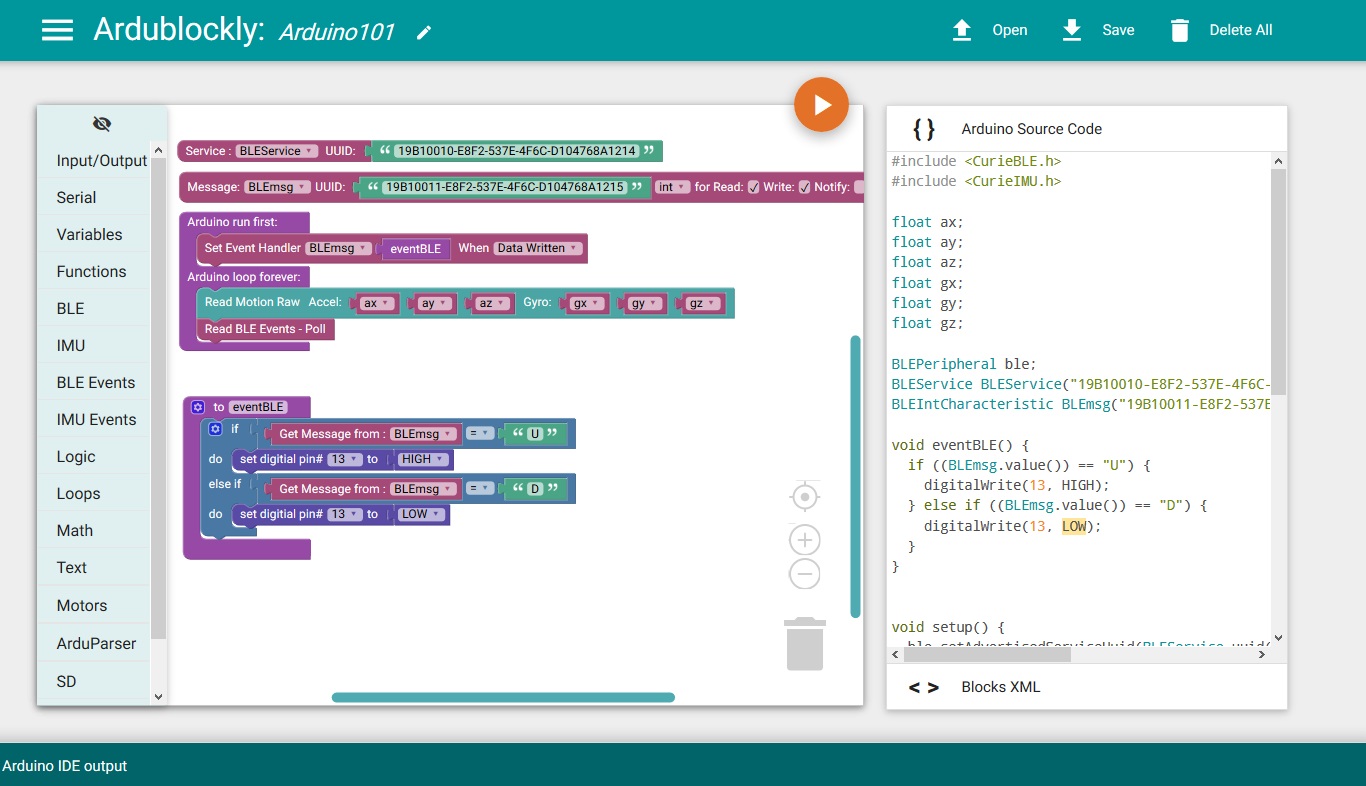Click the Delete All trash icon
This screenshot has height=786, width=1366.
click(1180, 30)
